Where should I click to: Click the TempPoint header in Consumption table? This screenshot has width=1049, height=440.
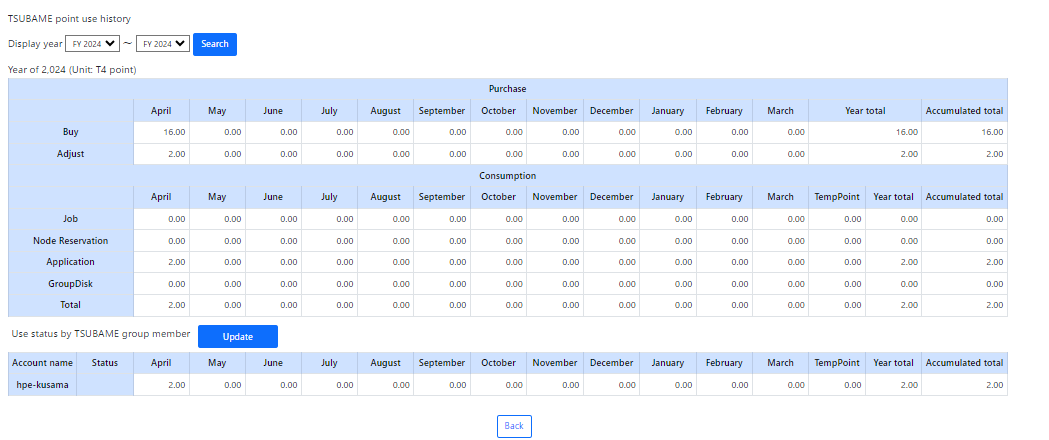coord(837,197)
